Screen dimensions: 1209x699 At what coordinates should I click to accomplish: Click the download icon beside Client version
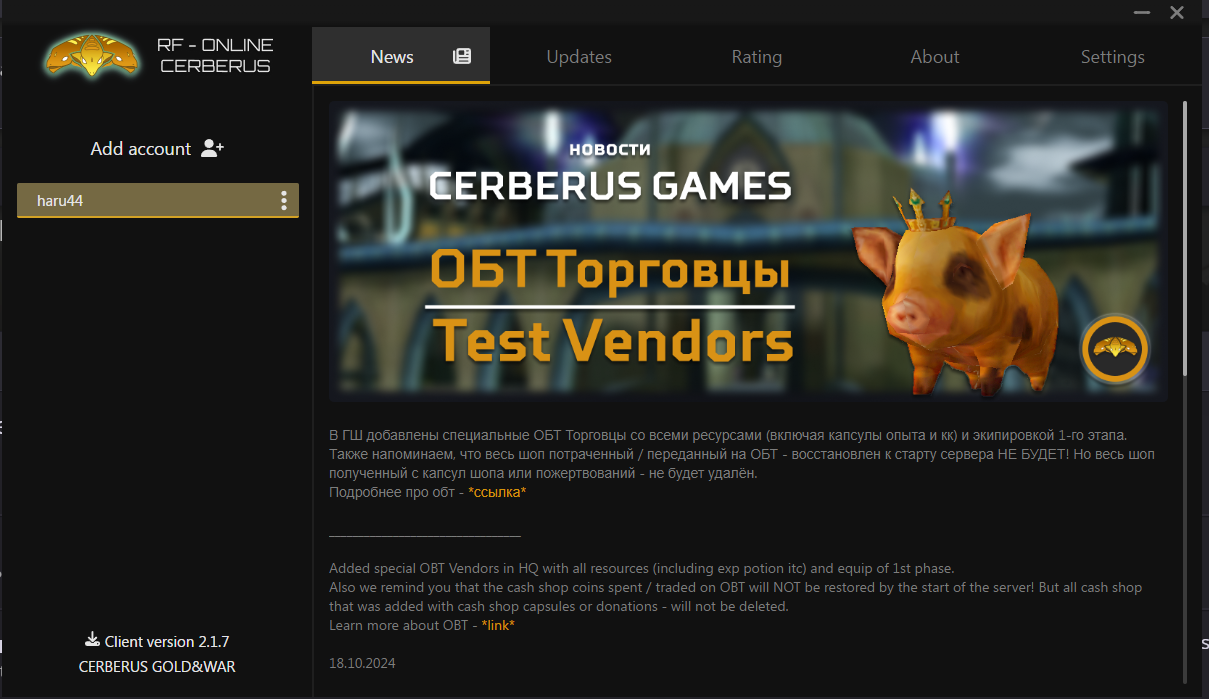click(92, 640)
